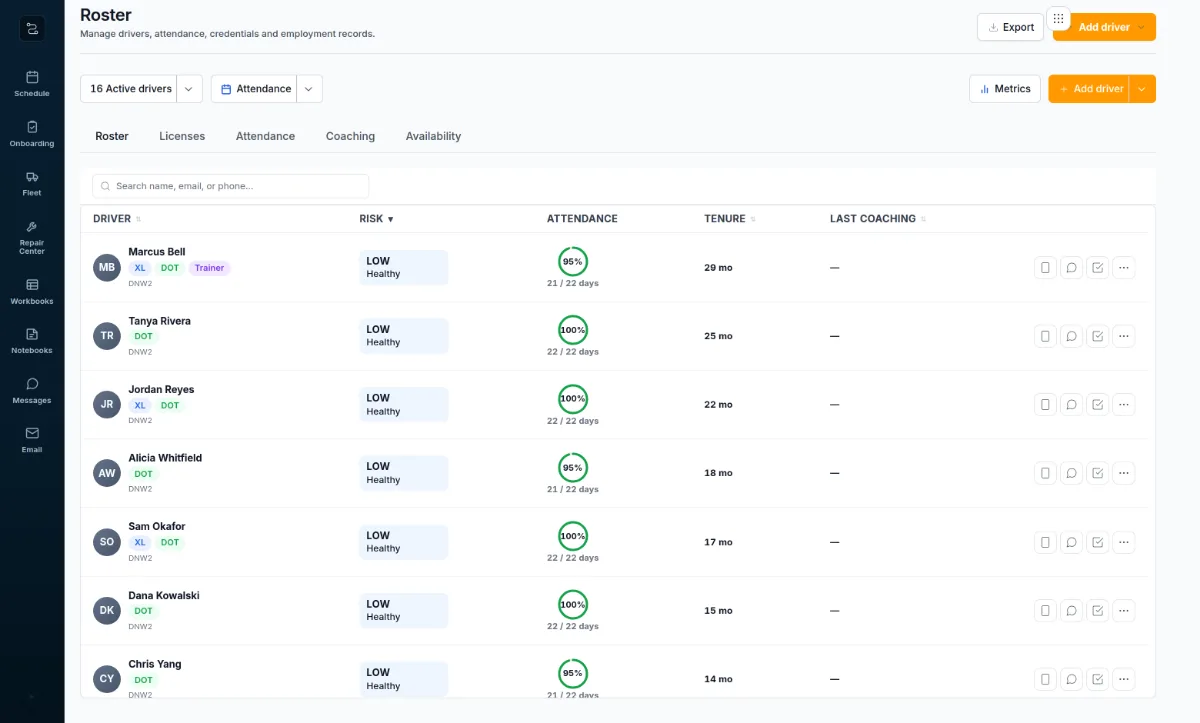The image size is (1200, 723).
Task: Click the device icon in Dana Kowalski's row
Action: pos(1045,610)
